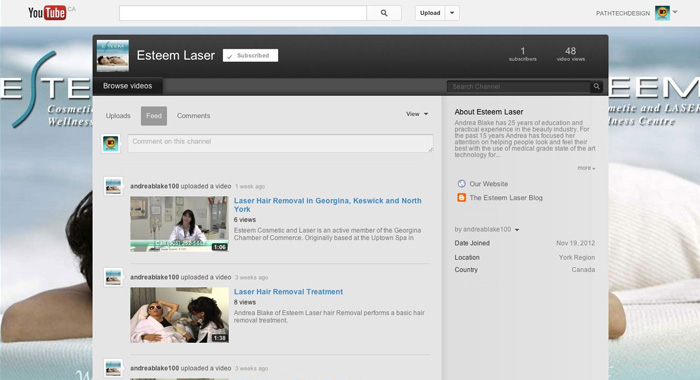Screen dimensions: 700x380
Task: Click the Search Channel input field
Action: (x=519, y=87)
